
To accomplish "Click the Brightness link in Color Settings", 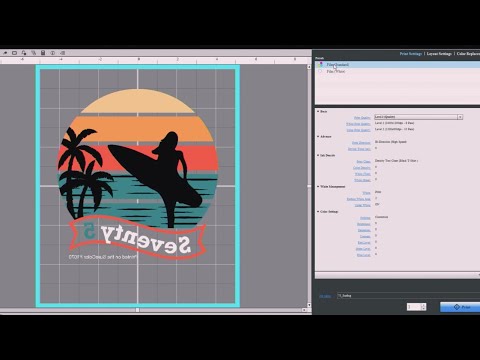I will click(x=364, y=224).
